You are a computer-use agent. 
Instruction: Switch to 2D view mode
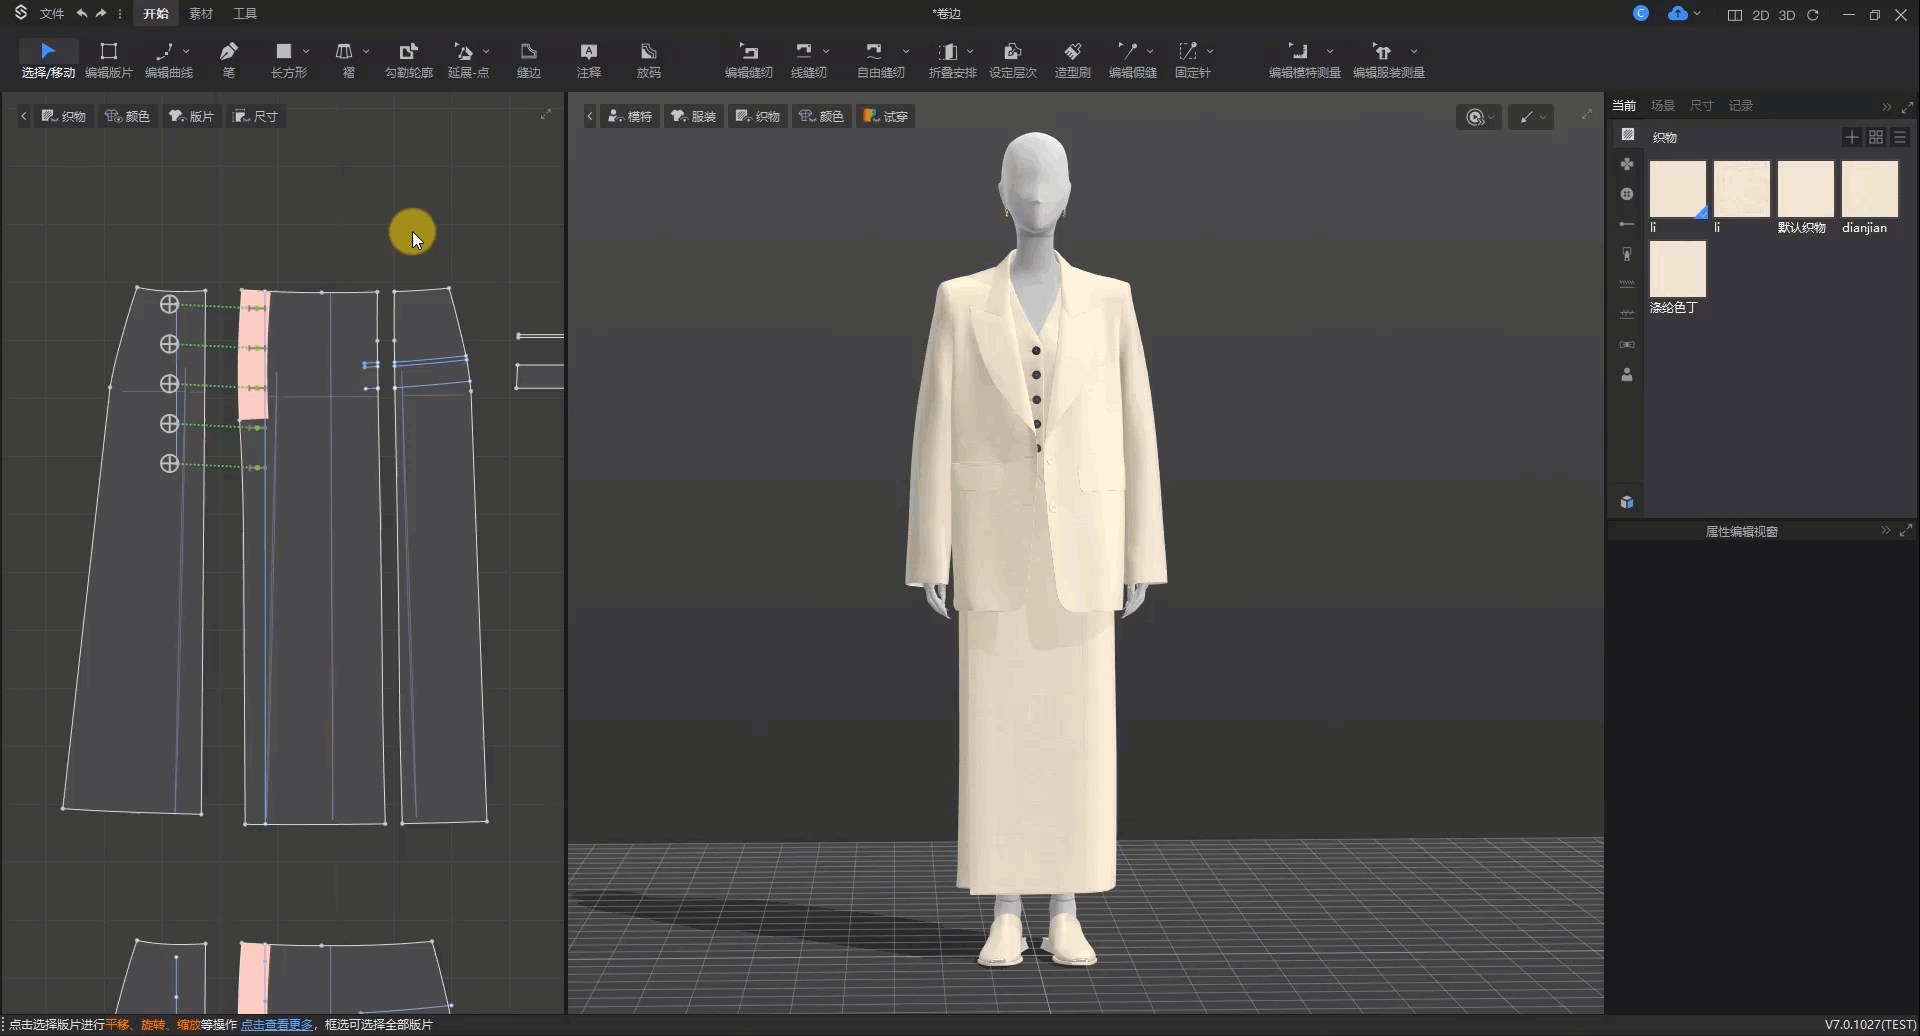(x=1761, y=15)
